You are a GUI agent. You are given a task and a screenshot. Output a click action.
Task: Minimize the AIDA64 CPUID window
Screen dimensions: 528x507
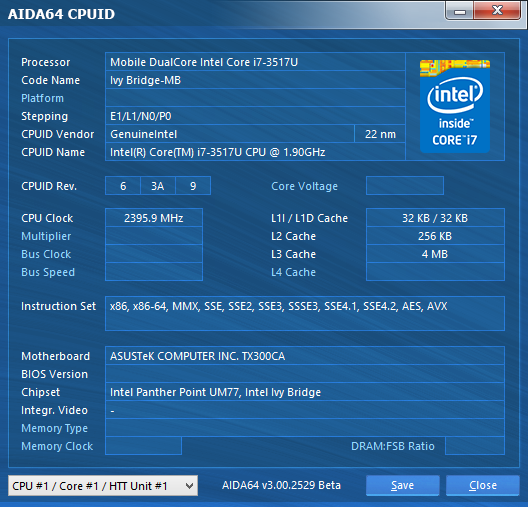coord(459,11)
